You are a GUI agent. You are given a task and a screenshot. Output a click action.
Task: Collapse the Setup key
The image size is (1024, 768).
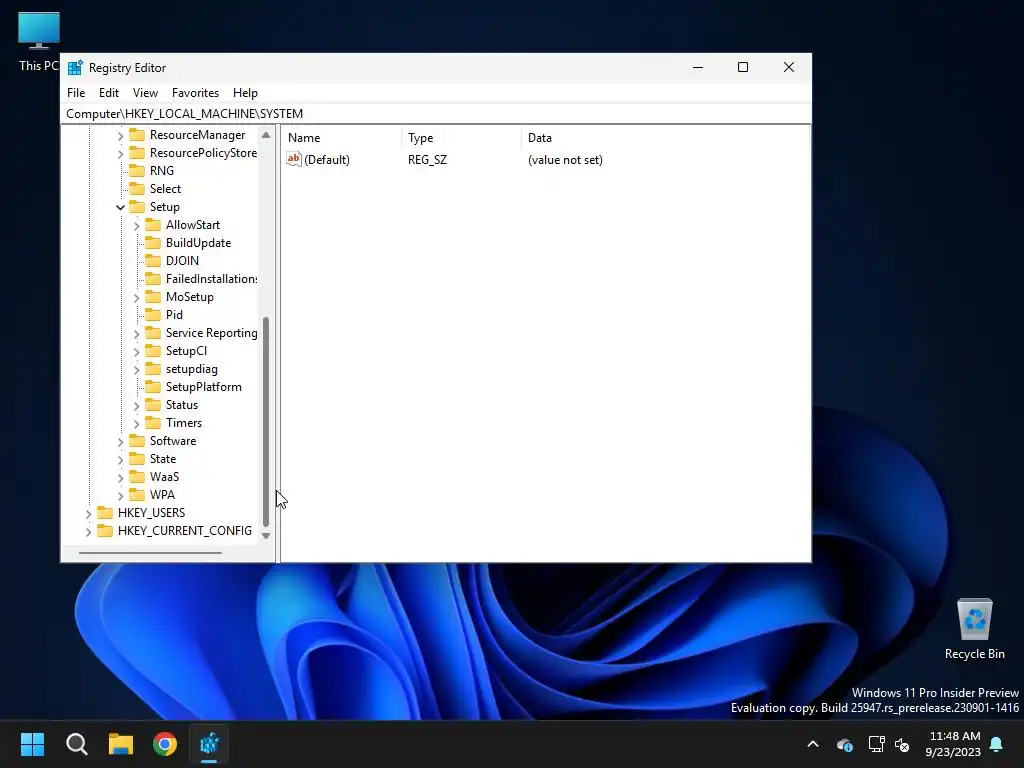coord(120,207)
